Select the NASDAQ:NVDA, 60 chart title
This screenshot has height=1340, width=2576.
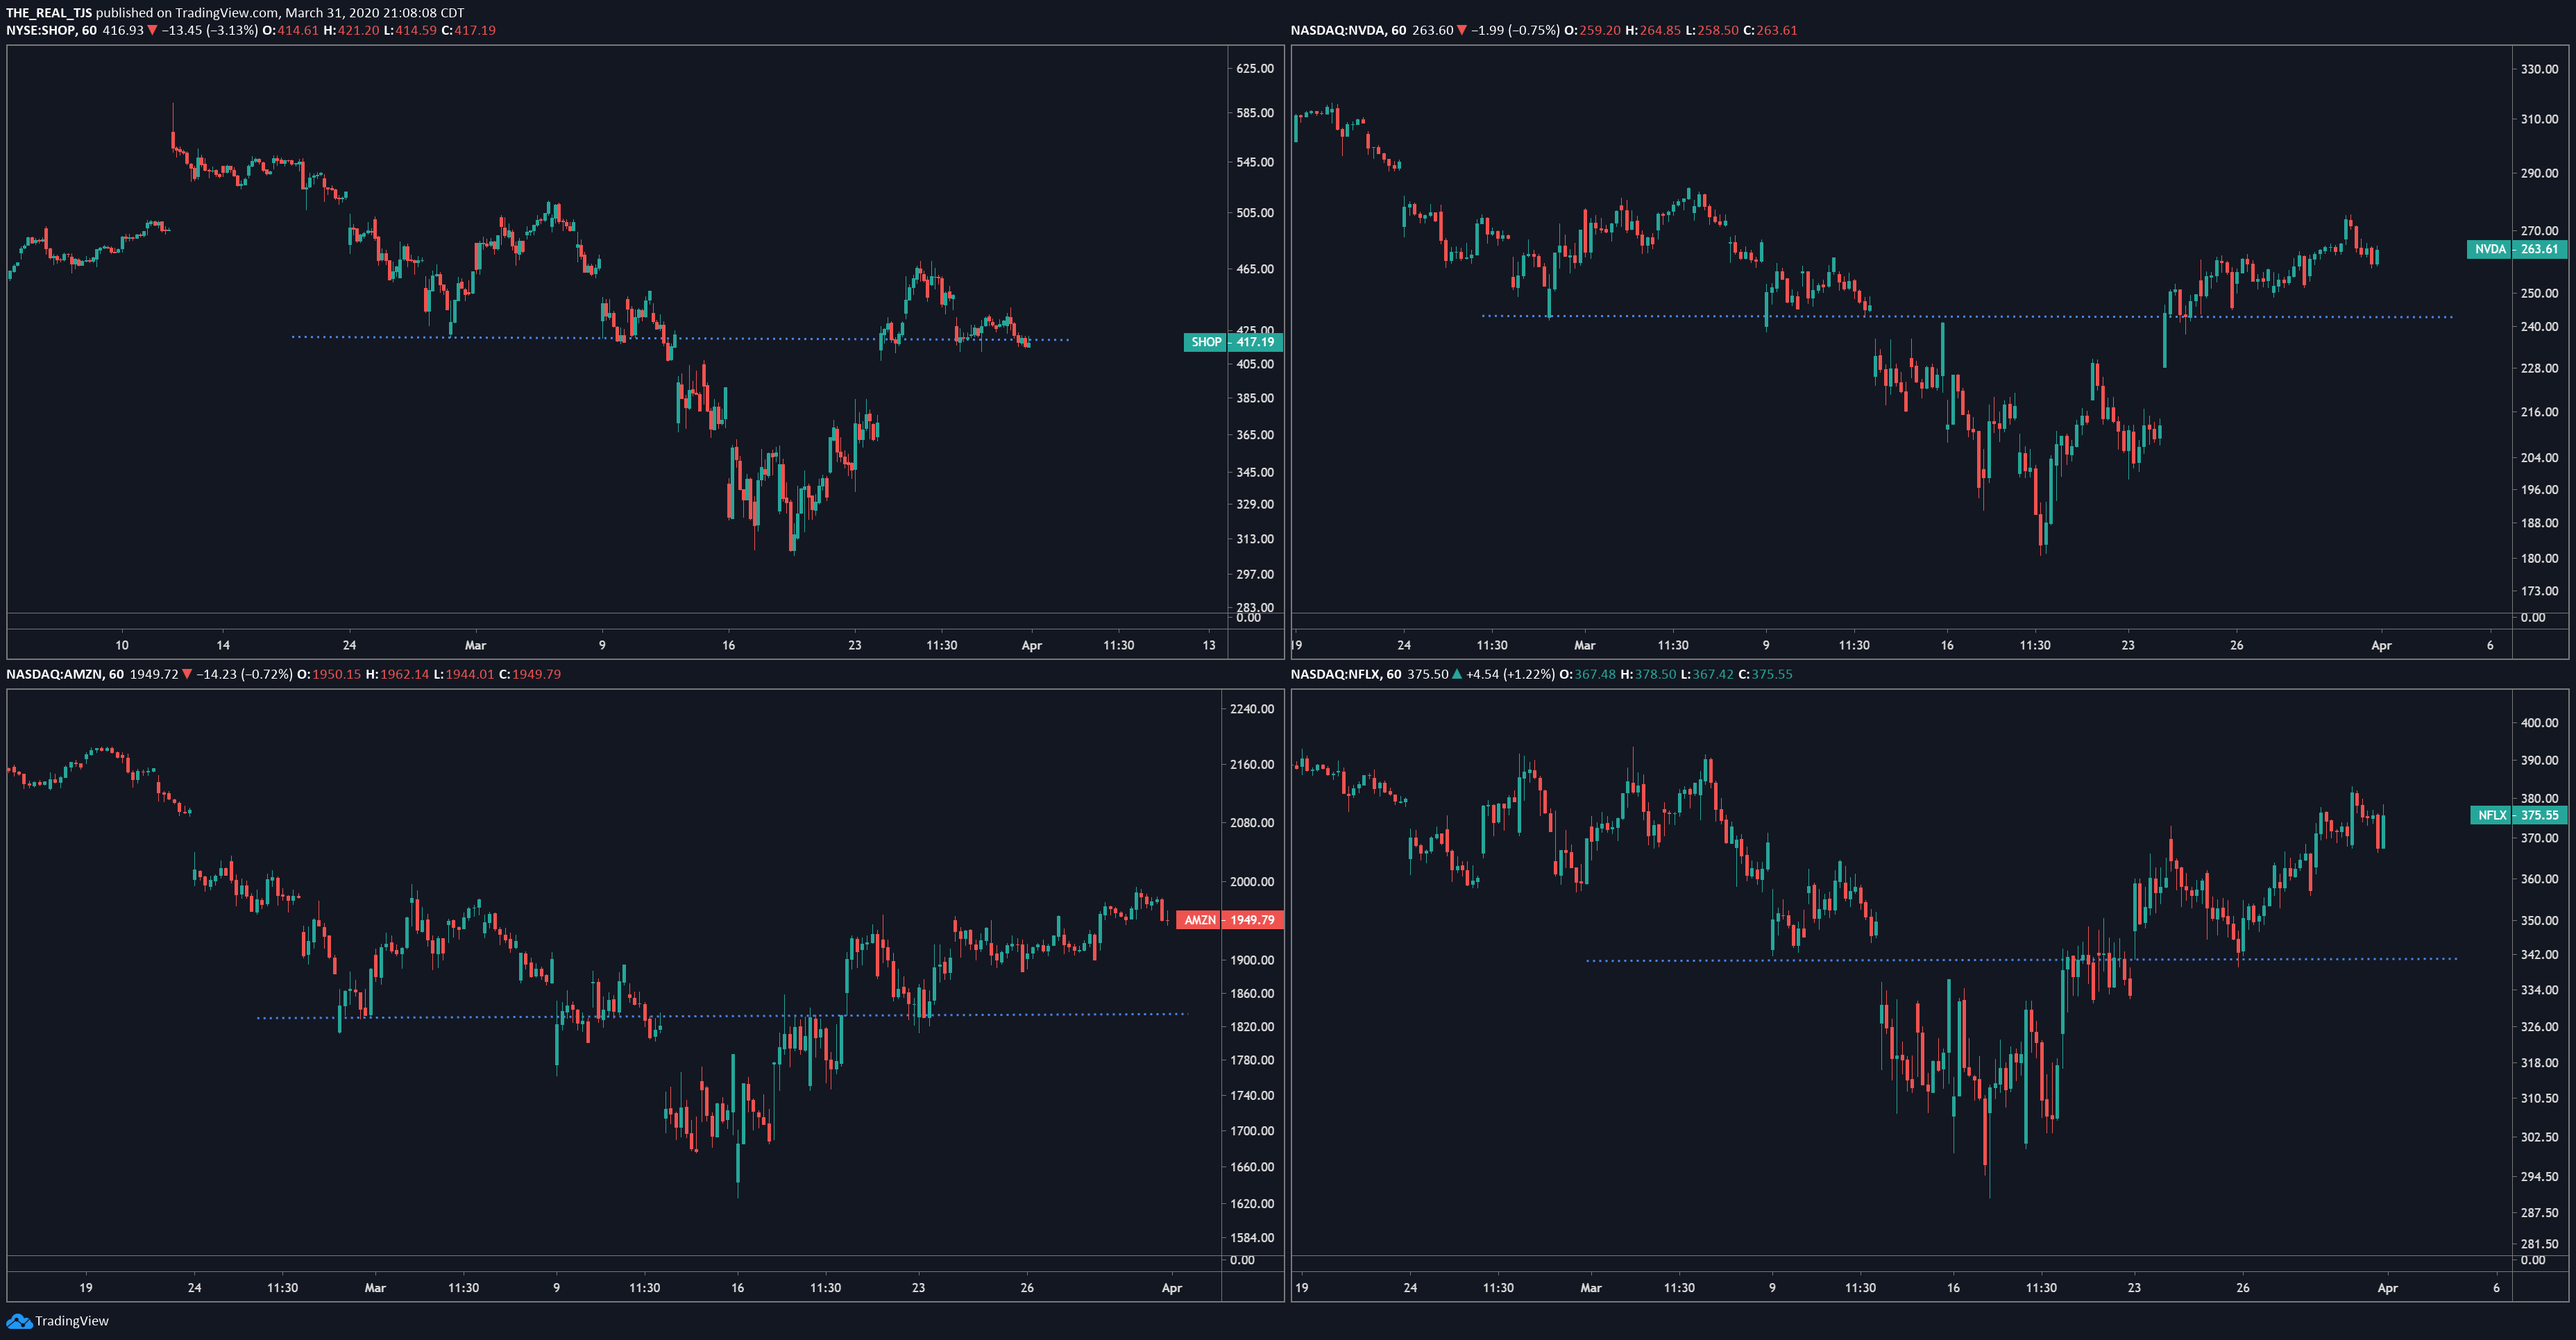coord(1348,30)
